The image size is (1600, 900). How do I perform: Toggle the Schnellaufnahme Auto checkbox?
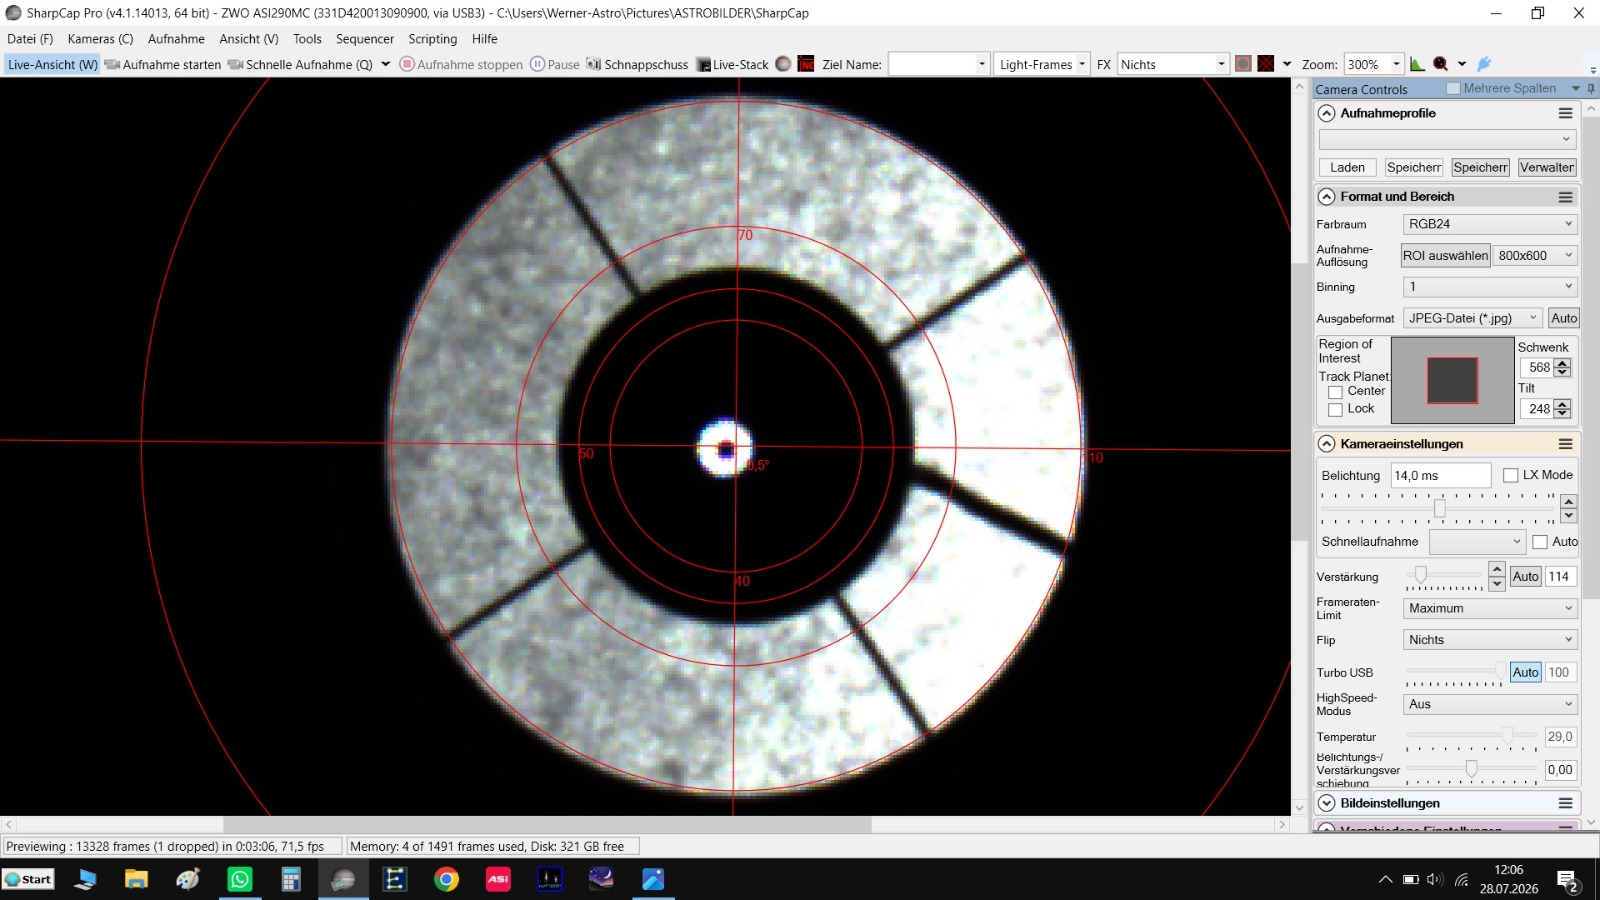(1540, 542)
